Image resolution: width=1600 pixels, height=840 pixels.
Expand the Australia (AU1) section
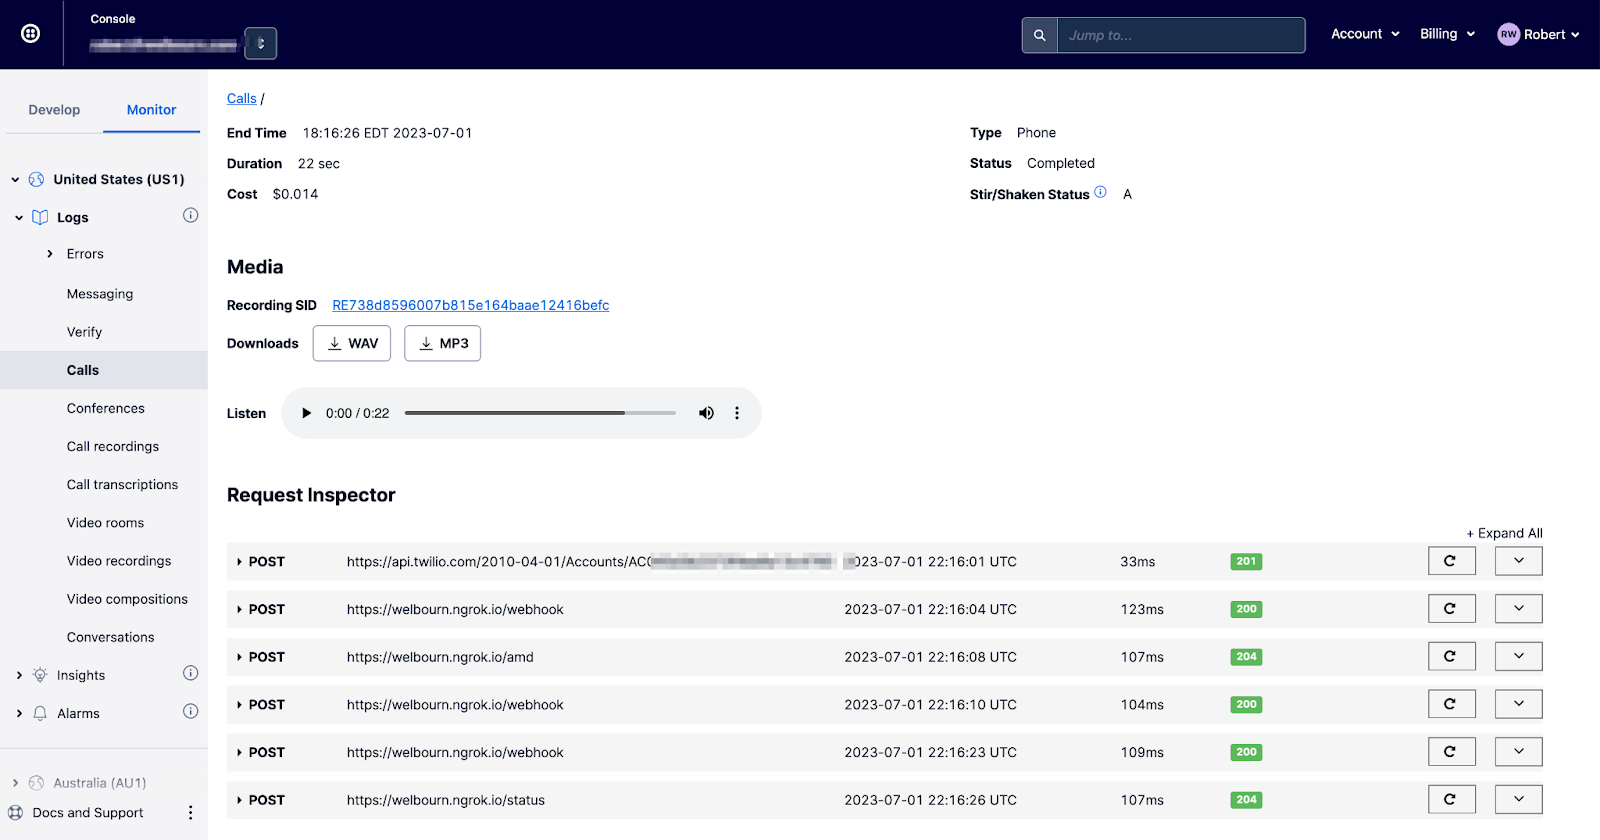[x=15, y=783]
